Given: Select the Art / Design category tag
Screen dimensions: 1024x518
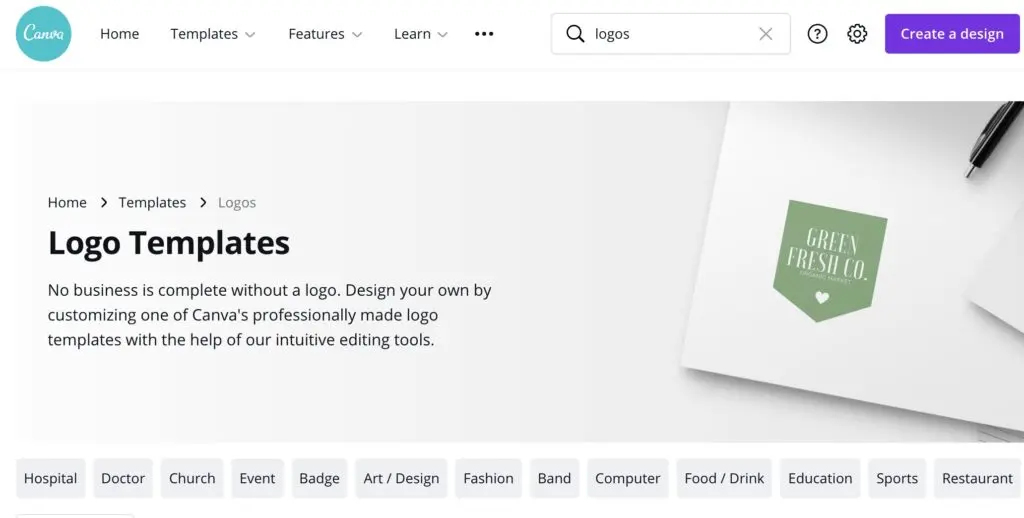Looking at the screenshot, I should 401,478.
